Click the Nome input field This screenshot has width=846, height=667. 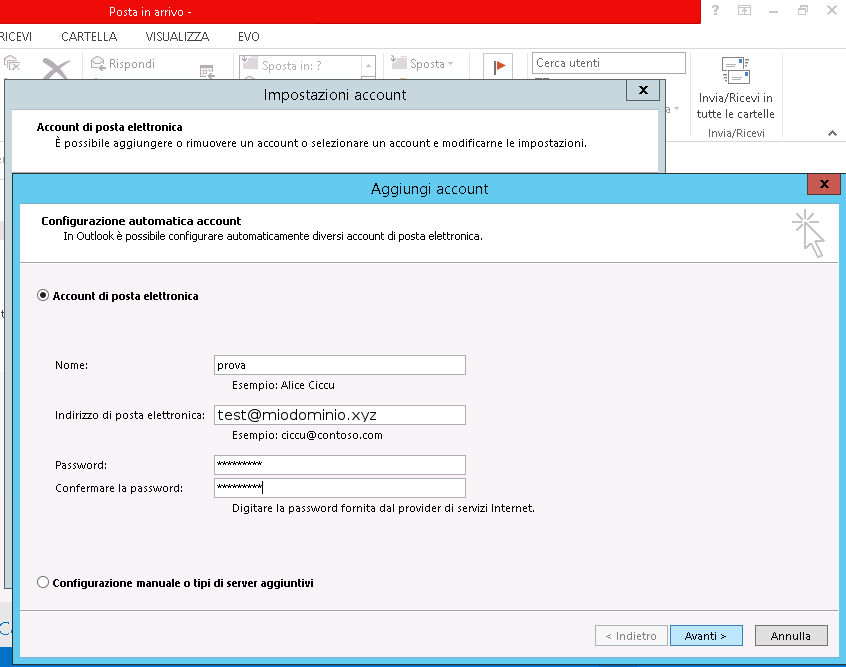[x=339, y=365]
